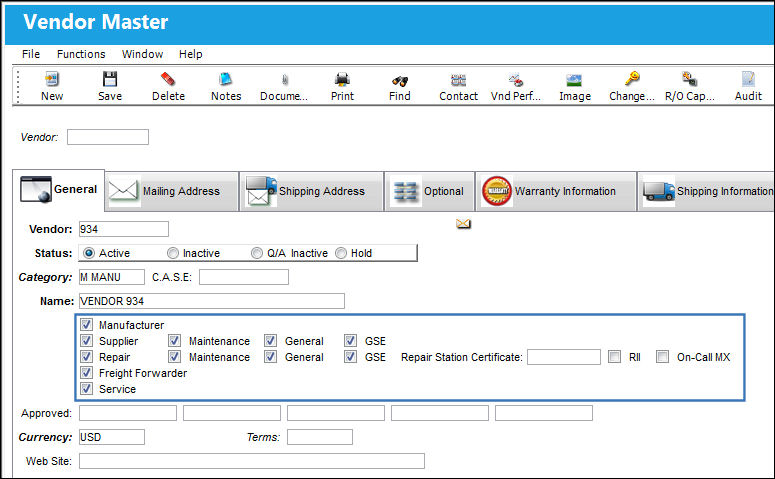Image resolution: width=775 pixels, height=479 pixels.
Task: Uncheck General in the Repair row
Action: coord(270,356)
